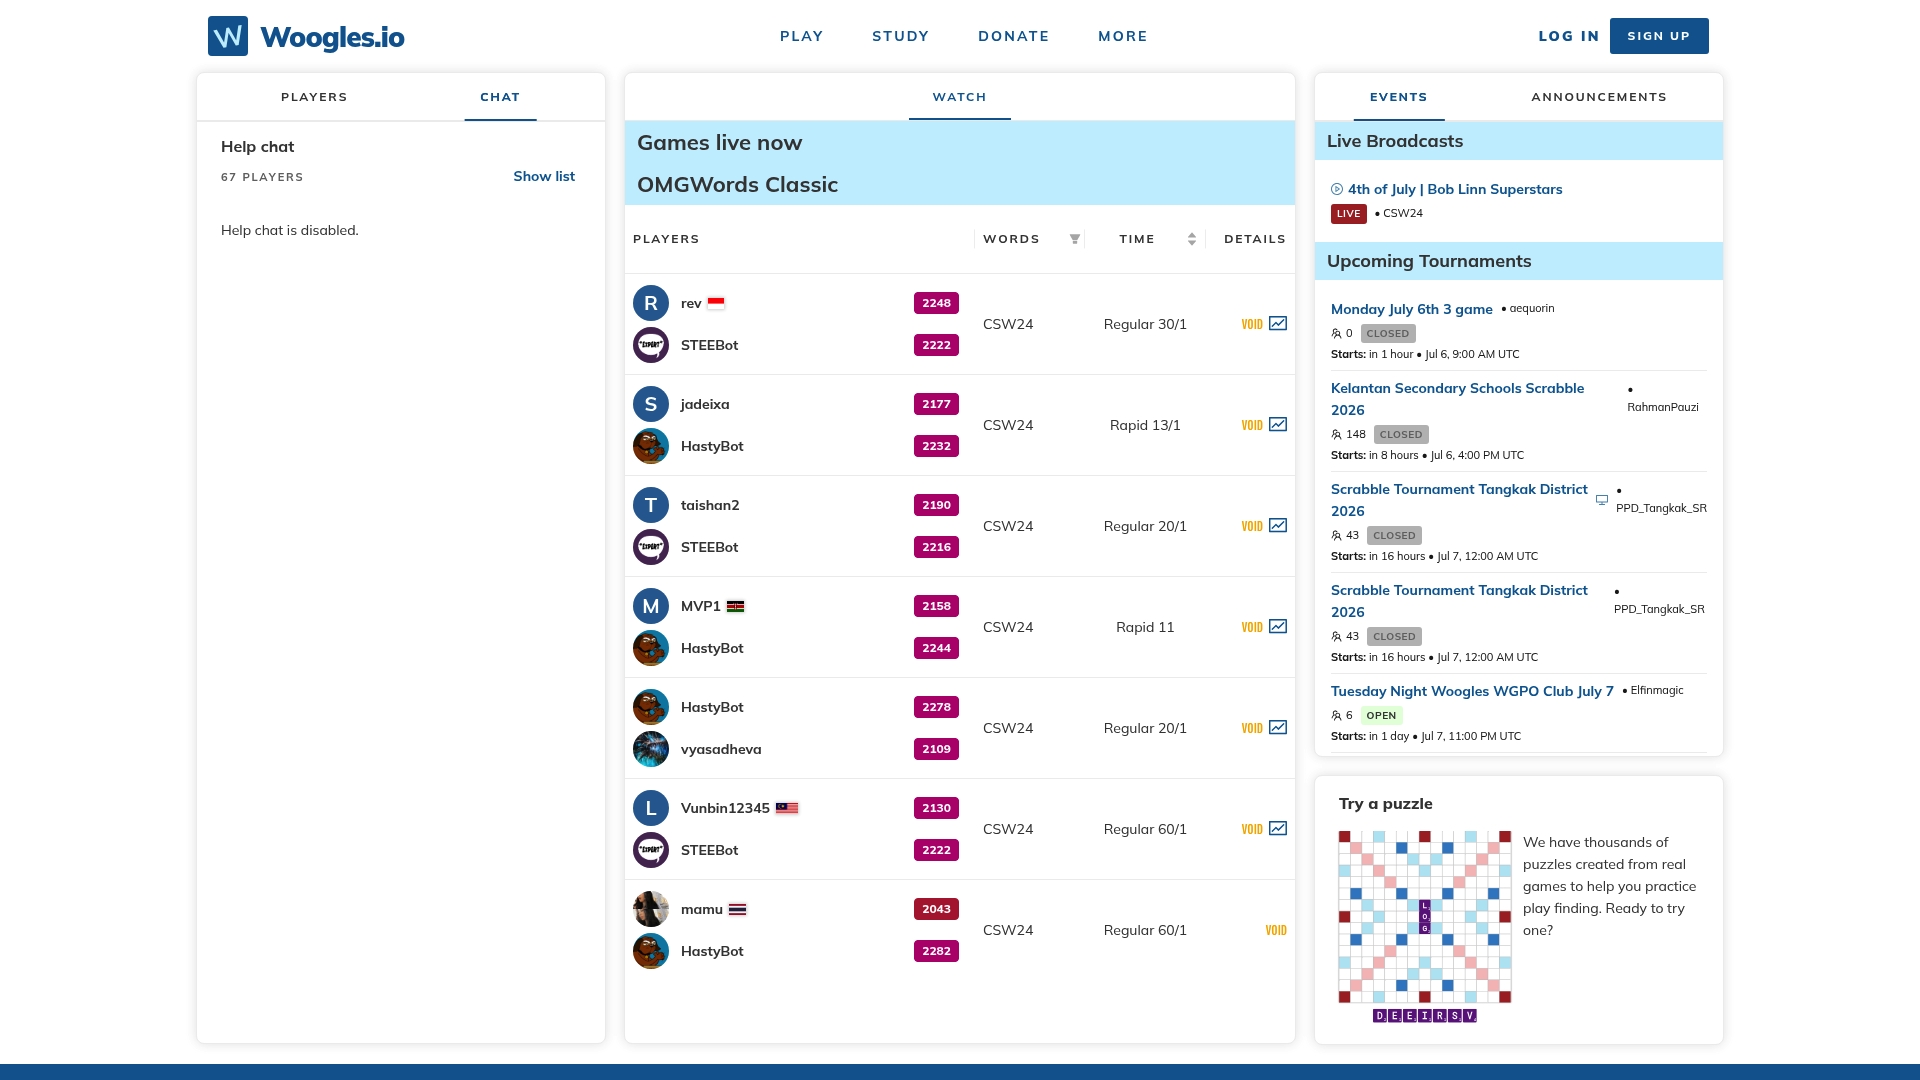Open Tuesday Night Woogles WGPO Club link
Screen dimensions: 1920x1080
[x=1472, y=691]
